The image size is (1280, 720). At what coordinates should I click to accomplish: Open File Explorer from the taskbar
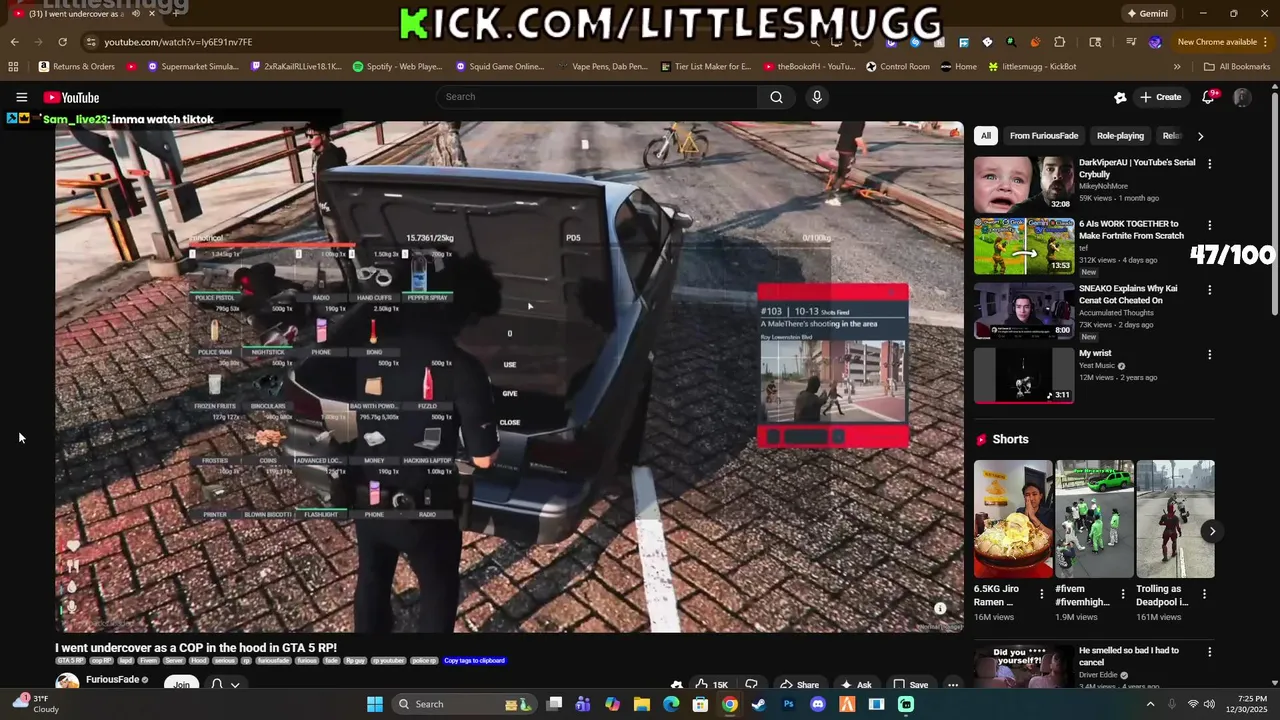point(642,704)
